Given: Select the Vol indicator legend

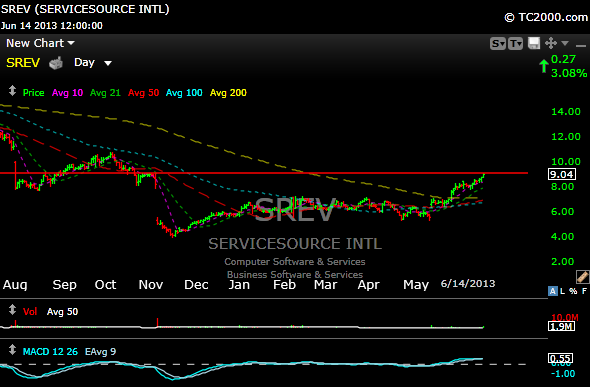Looking at the screenshot, I should 30,312.
